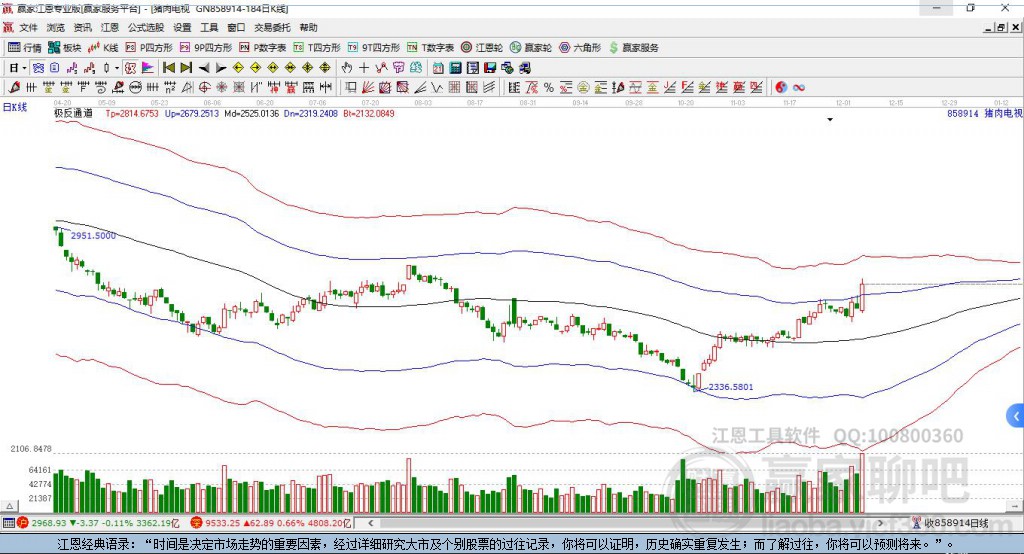Open the P数字表 tool

tap(263, 48)
